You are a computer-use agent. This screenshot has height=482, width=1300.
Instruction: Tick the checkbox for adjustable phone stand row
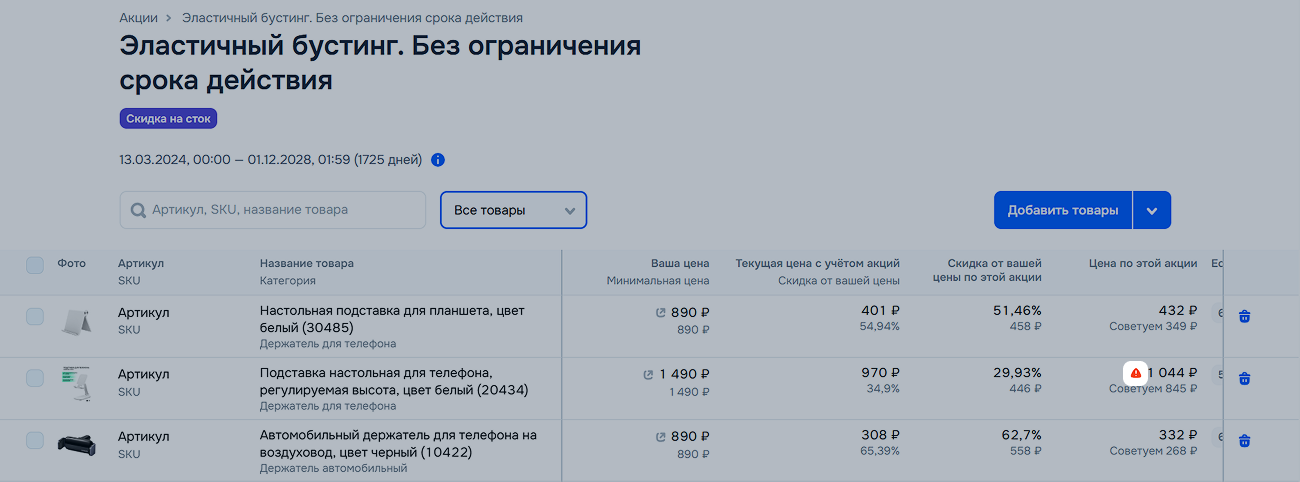coord(35,378)
